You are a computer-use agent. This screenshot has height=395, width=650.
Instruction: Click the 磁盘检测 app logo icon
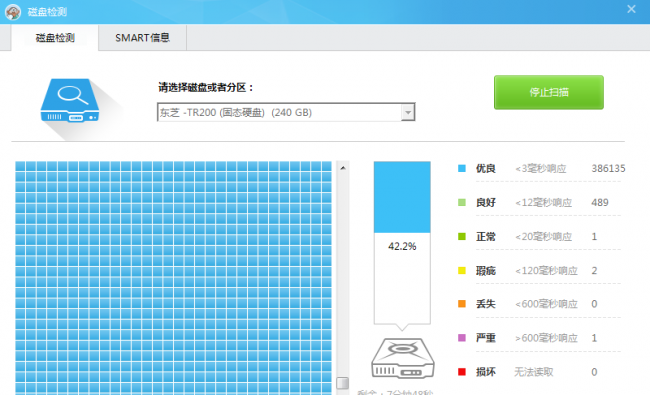[13, 12]
